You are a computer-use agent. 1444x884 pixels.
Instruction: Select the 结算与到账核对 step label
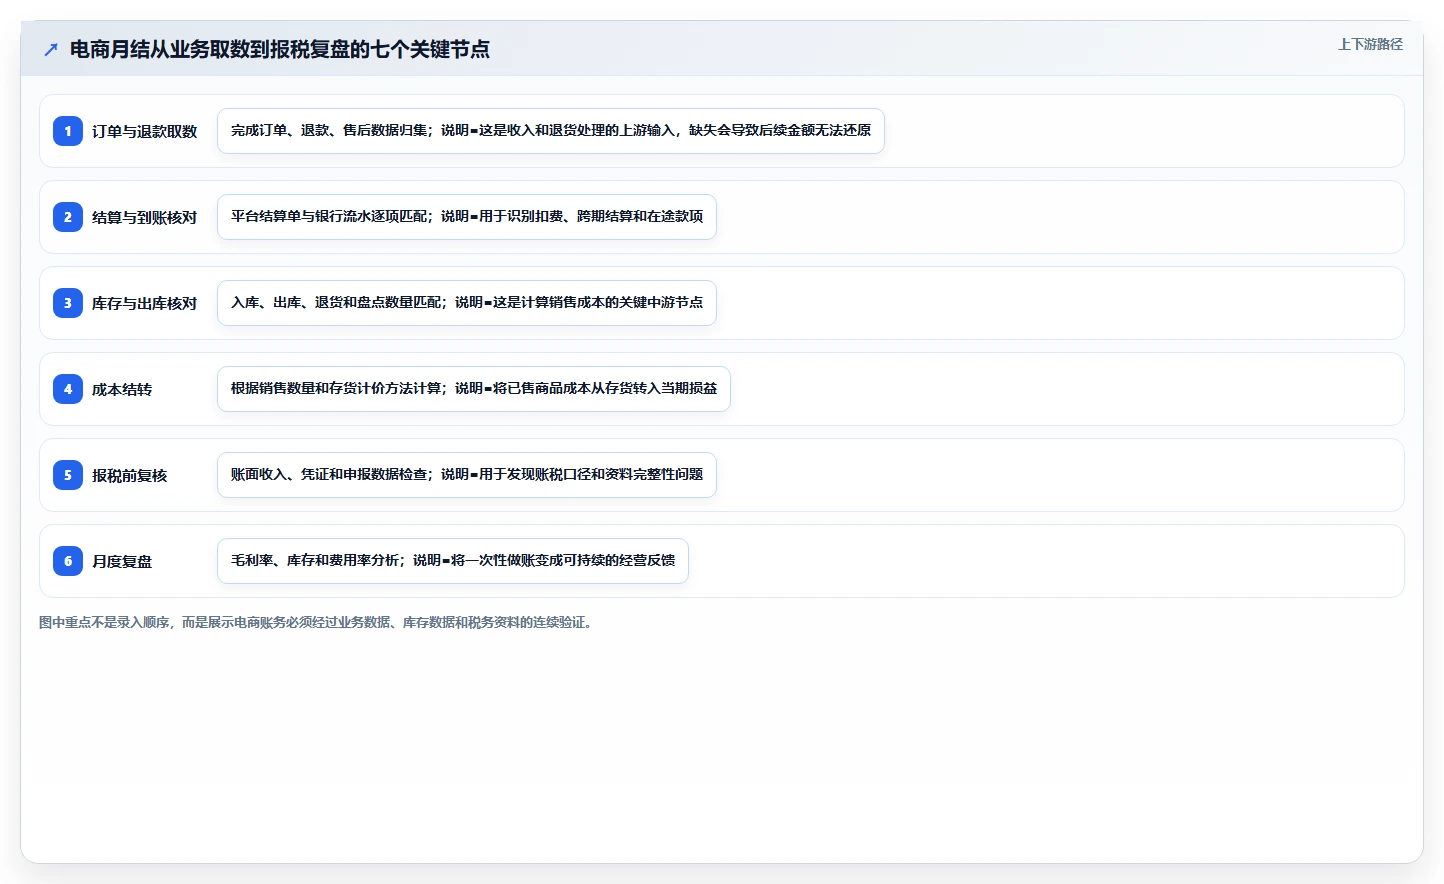(x=145, y=217)
